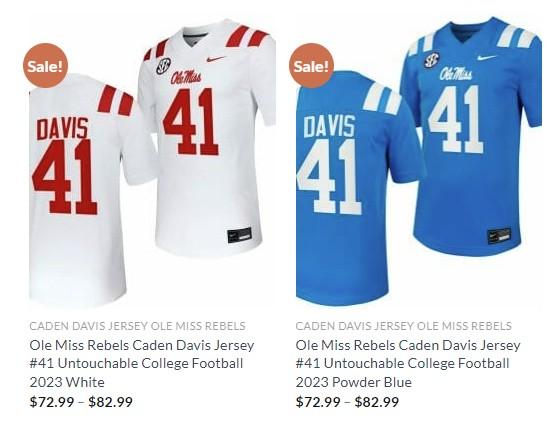This screenshot has height=421, width=555.
Task: Open the powder blue Ole Miss jersey front image
Action: 473,136
